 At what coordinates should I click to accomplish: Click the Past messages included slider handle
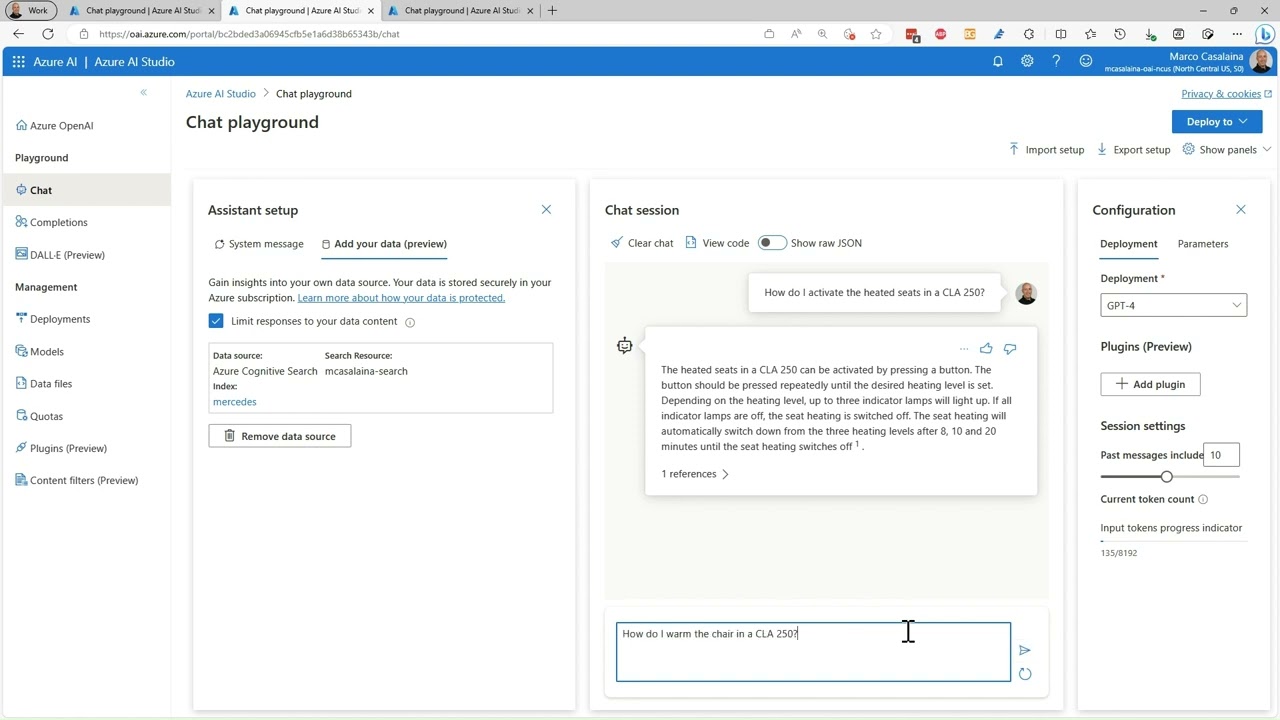click(x=1166, y=477)
